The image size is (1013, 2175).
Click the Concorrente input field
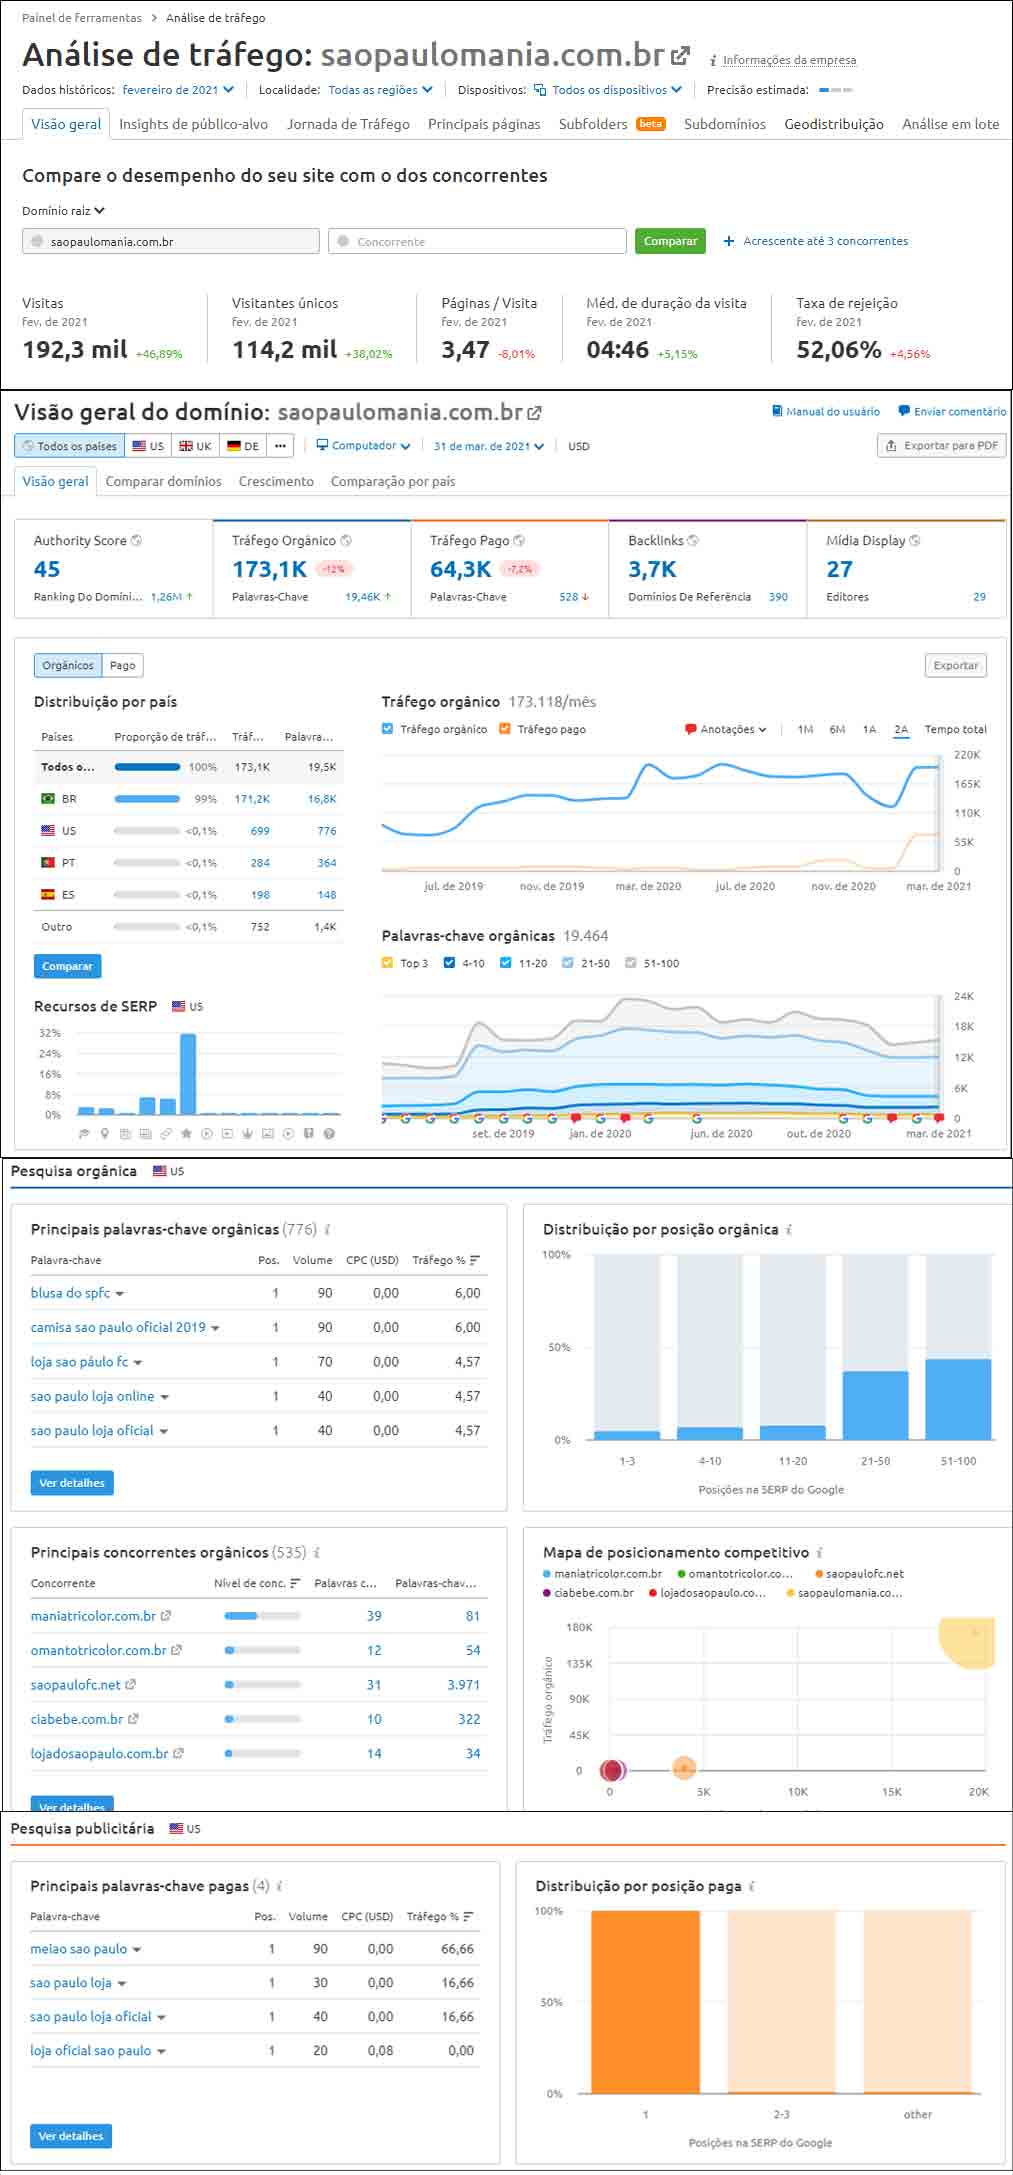(x=477, y=241)
